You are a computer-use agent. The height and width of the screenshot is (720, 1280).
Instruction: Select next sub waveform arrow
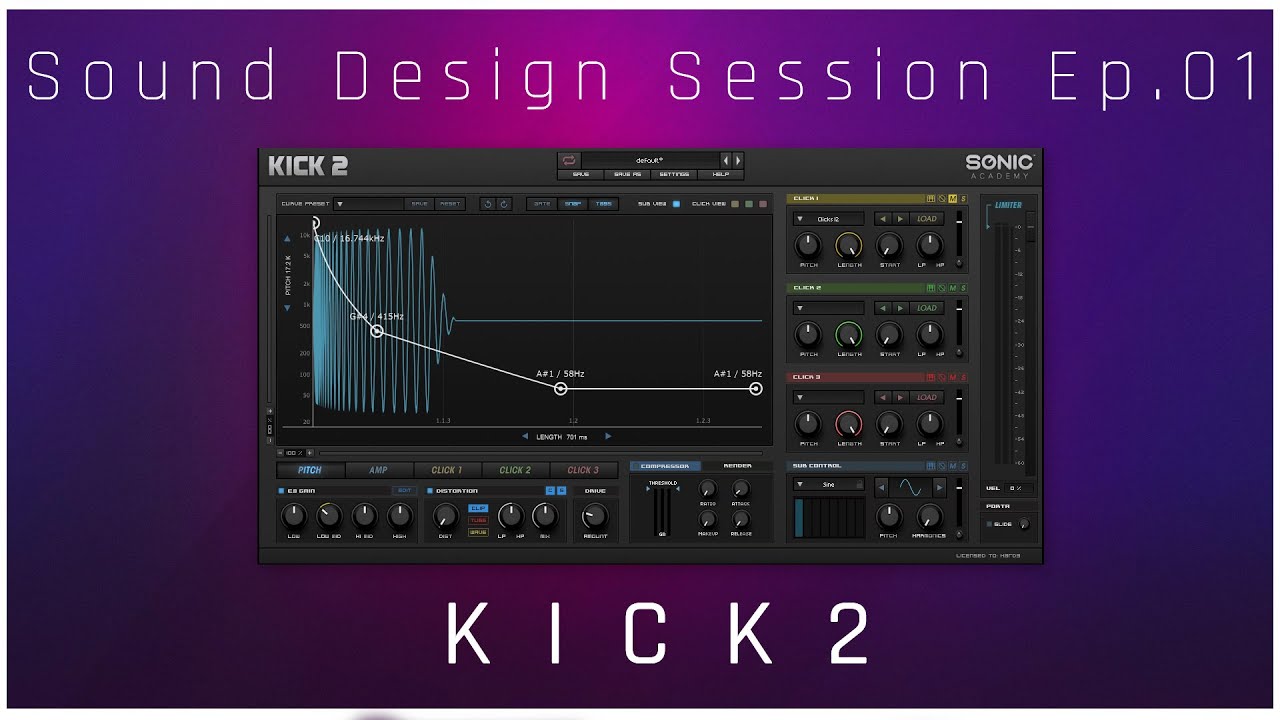[938, 487]
